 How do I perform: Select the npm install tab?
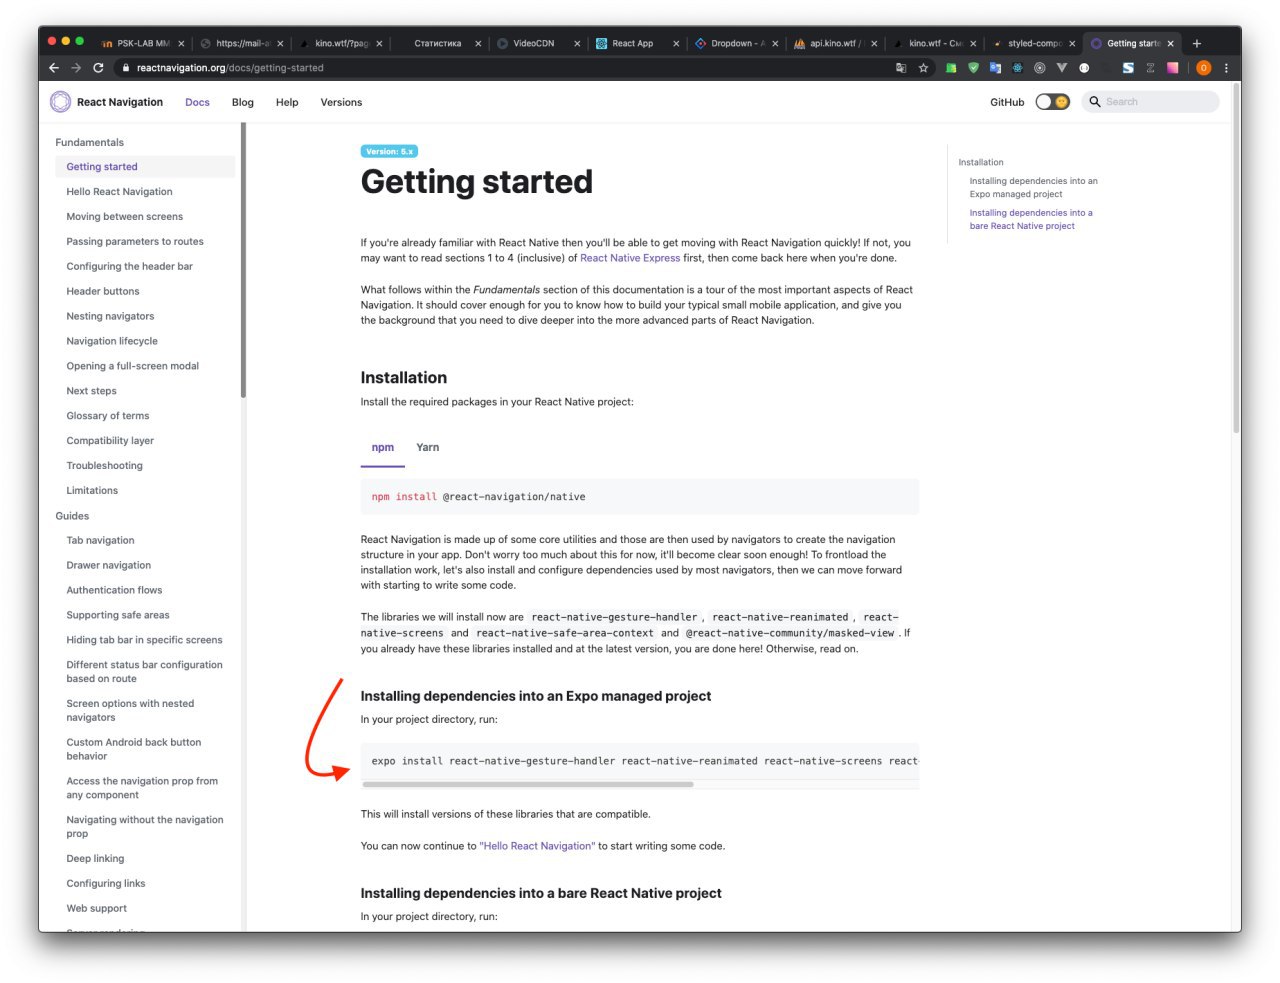(383, 448)
